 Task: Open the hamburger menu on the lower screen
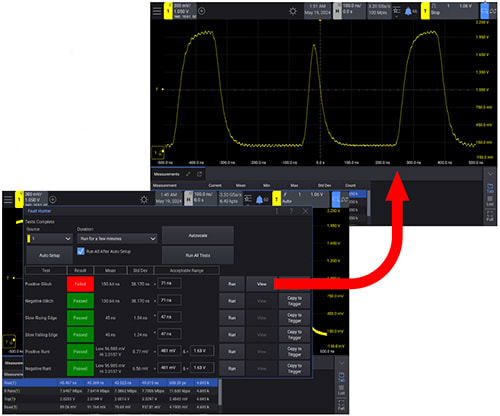[8, 200]
